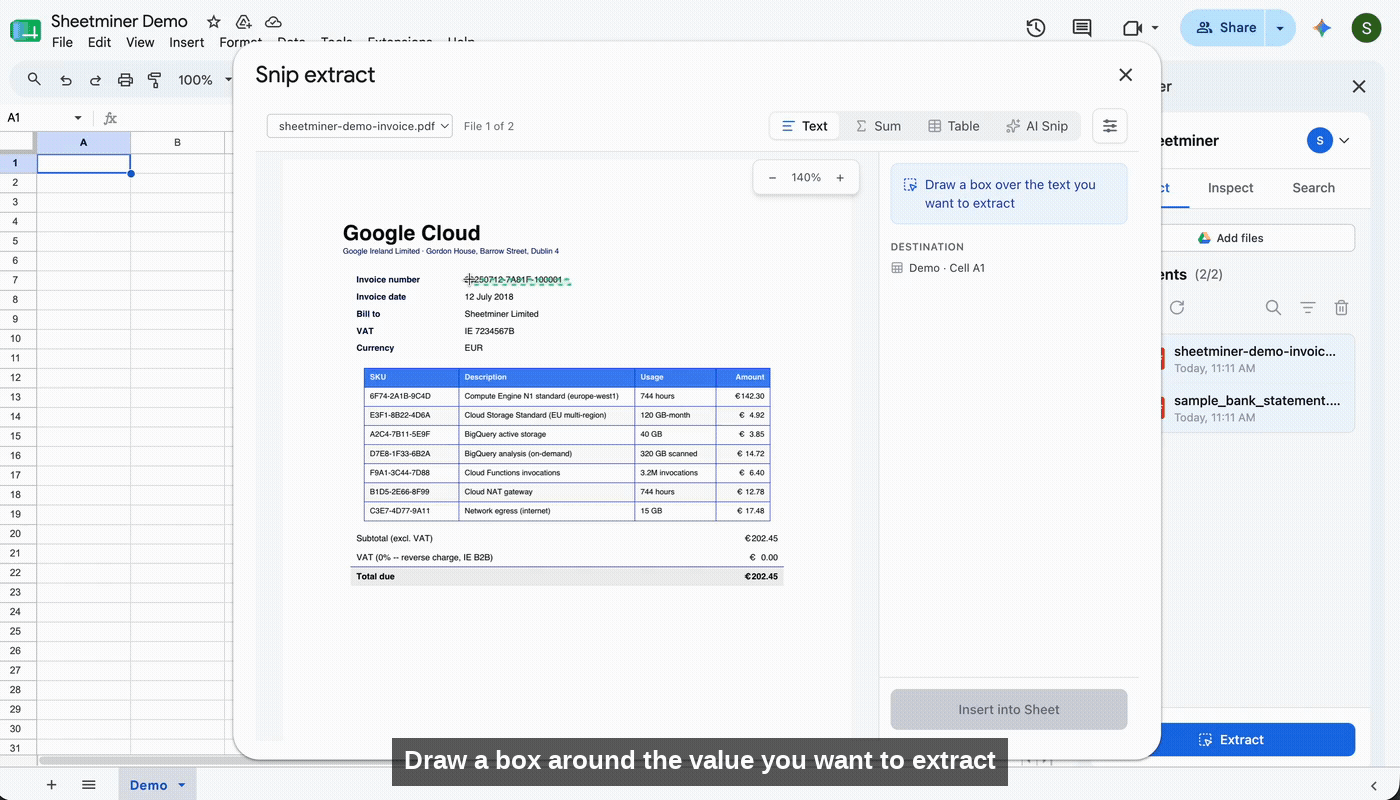
Task: Open the all sheets list icon
Action: [89, 785]
